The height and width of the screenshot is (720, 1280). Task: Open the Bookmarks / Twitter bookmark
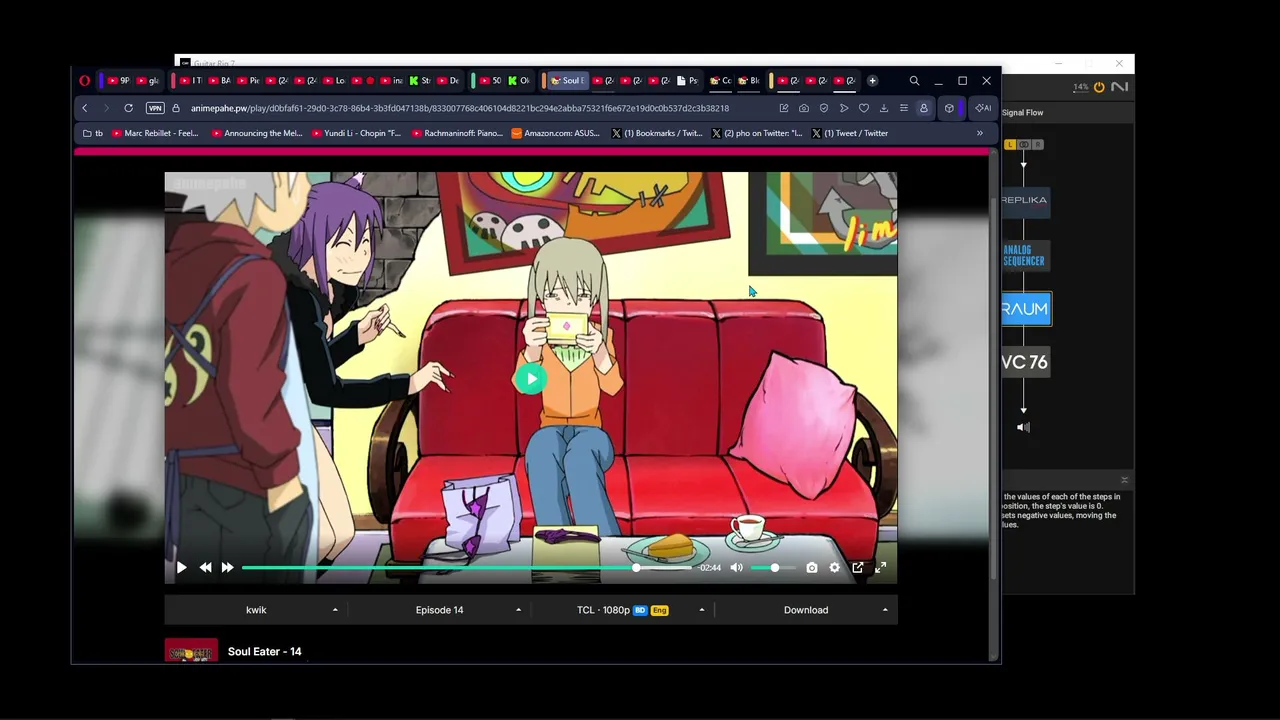pyautogui.click(x=657, y=133)
